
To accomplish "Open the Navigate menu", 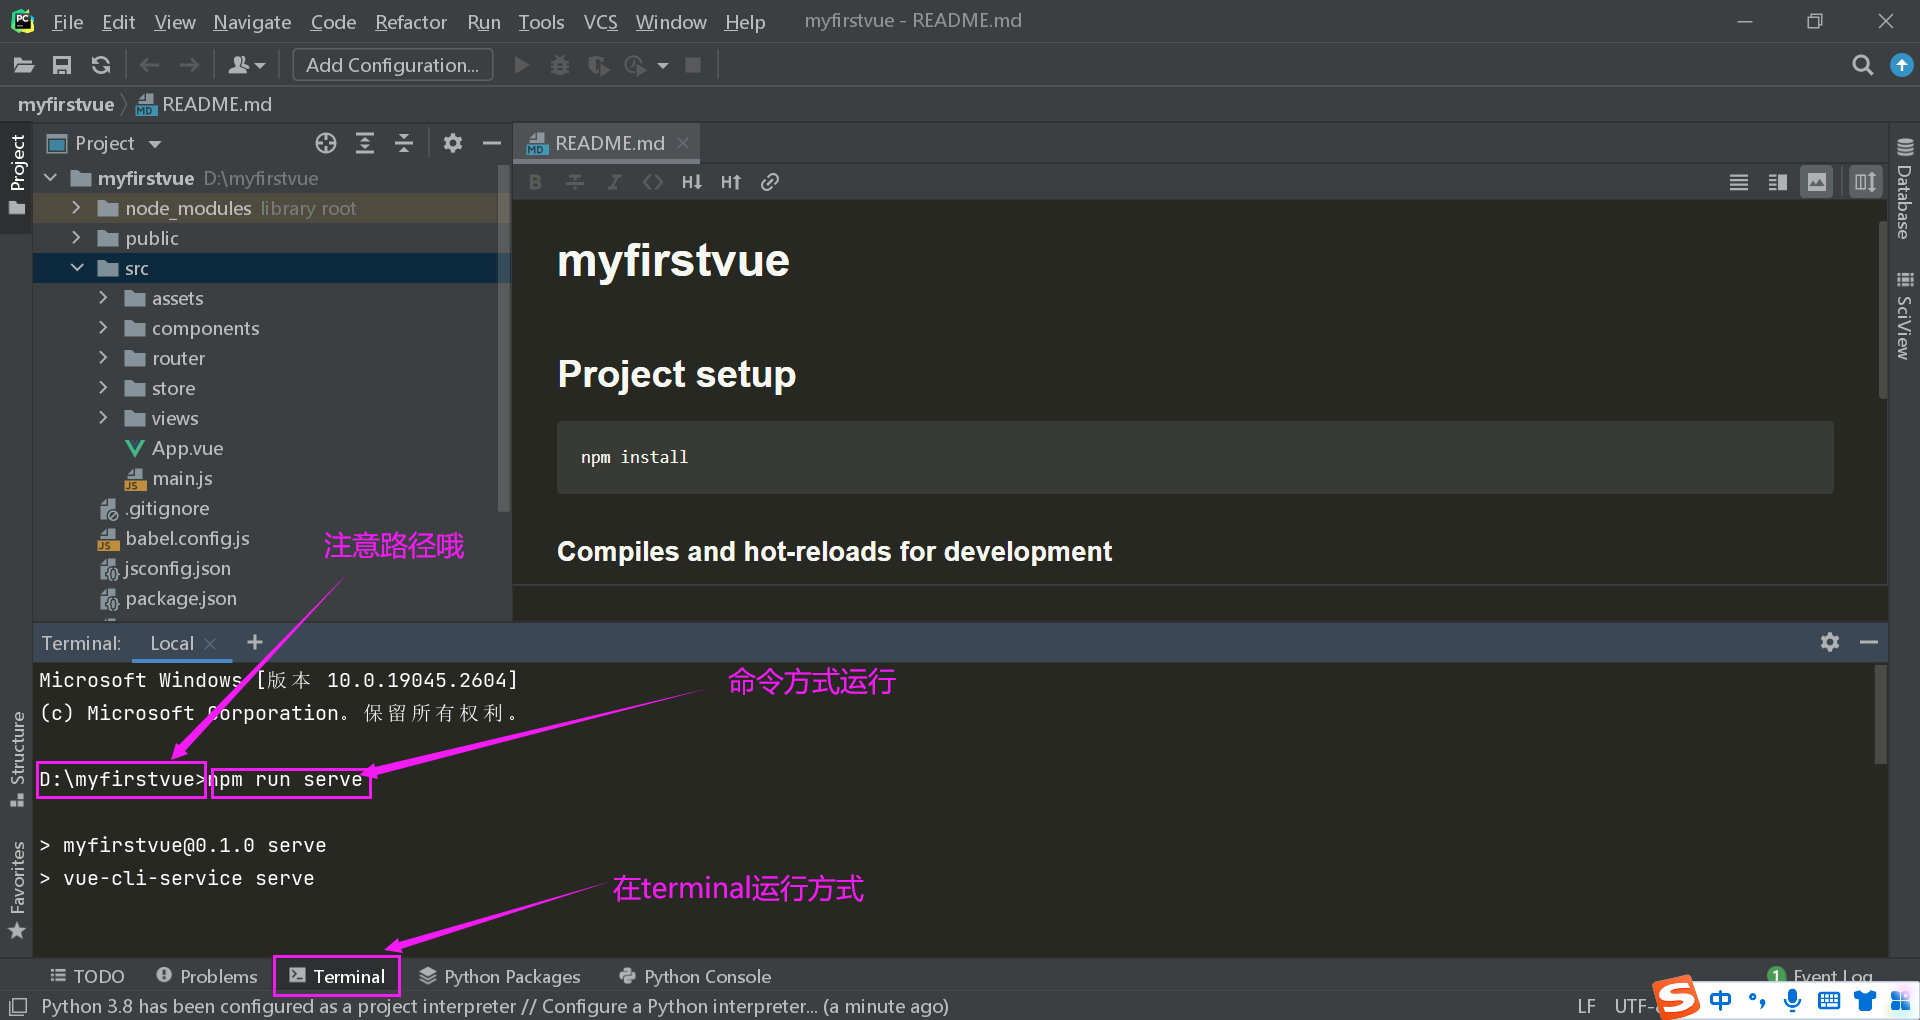I will coord(252,22).
